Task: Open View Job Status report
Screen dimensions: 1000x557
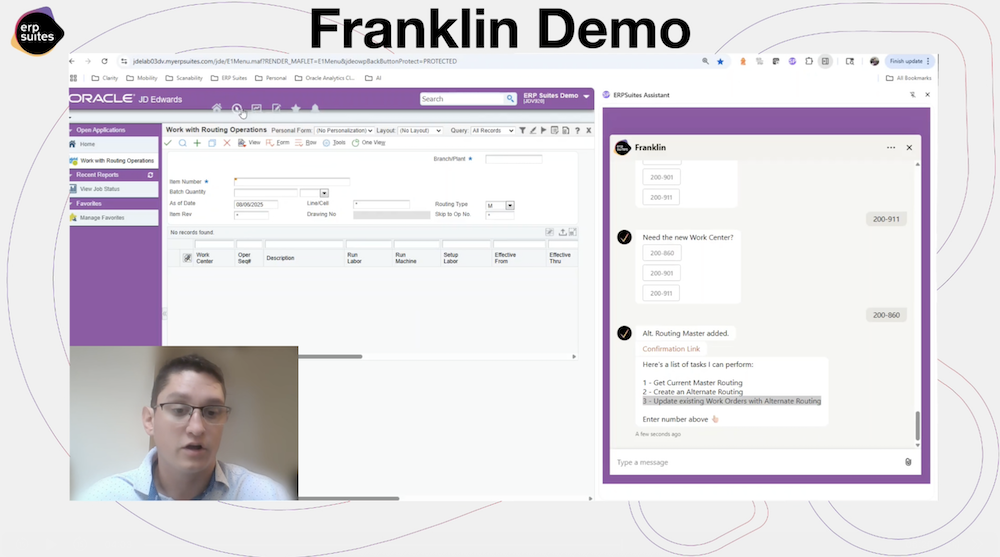Action: [x=114, y=189]
